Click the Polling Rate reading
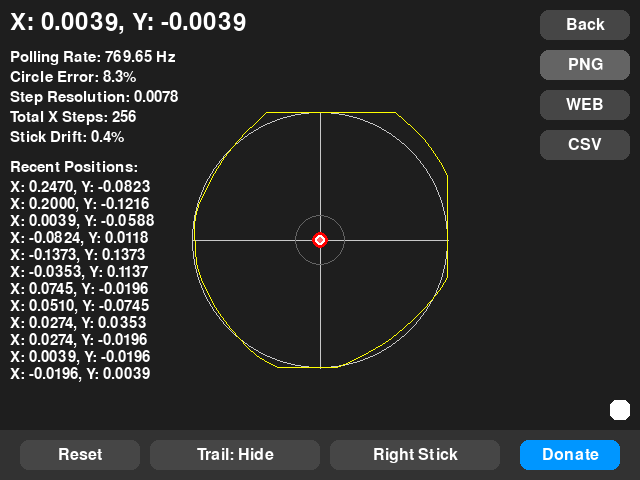Image resolution: width=640 pixels, height=480 pixels. [x=93, y=57]
